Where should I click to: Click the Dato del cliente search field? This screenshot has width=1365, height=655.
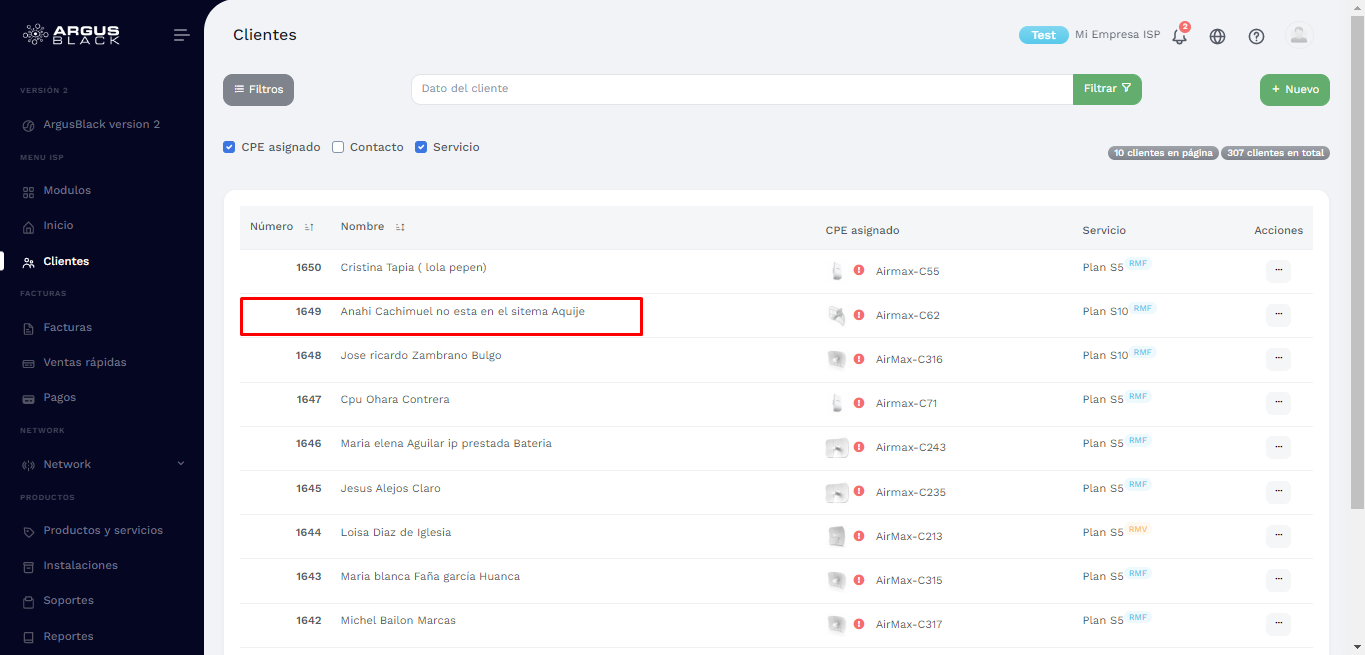[x=742, y=89]
